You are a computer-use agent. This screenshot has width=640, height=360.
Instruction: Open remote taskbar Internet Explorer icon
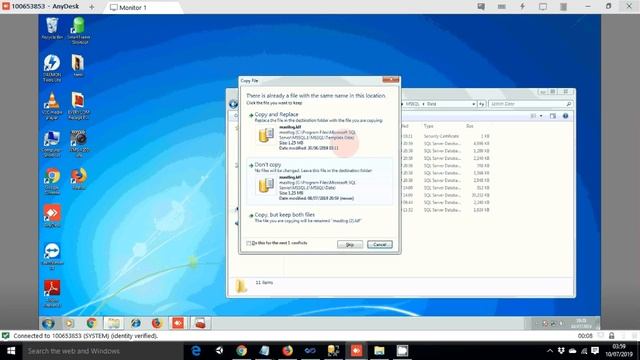(135, 324)
